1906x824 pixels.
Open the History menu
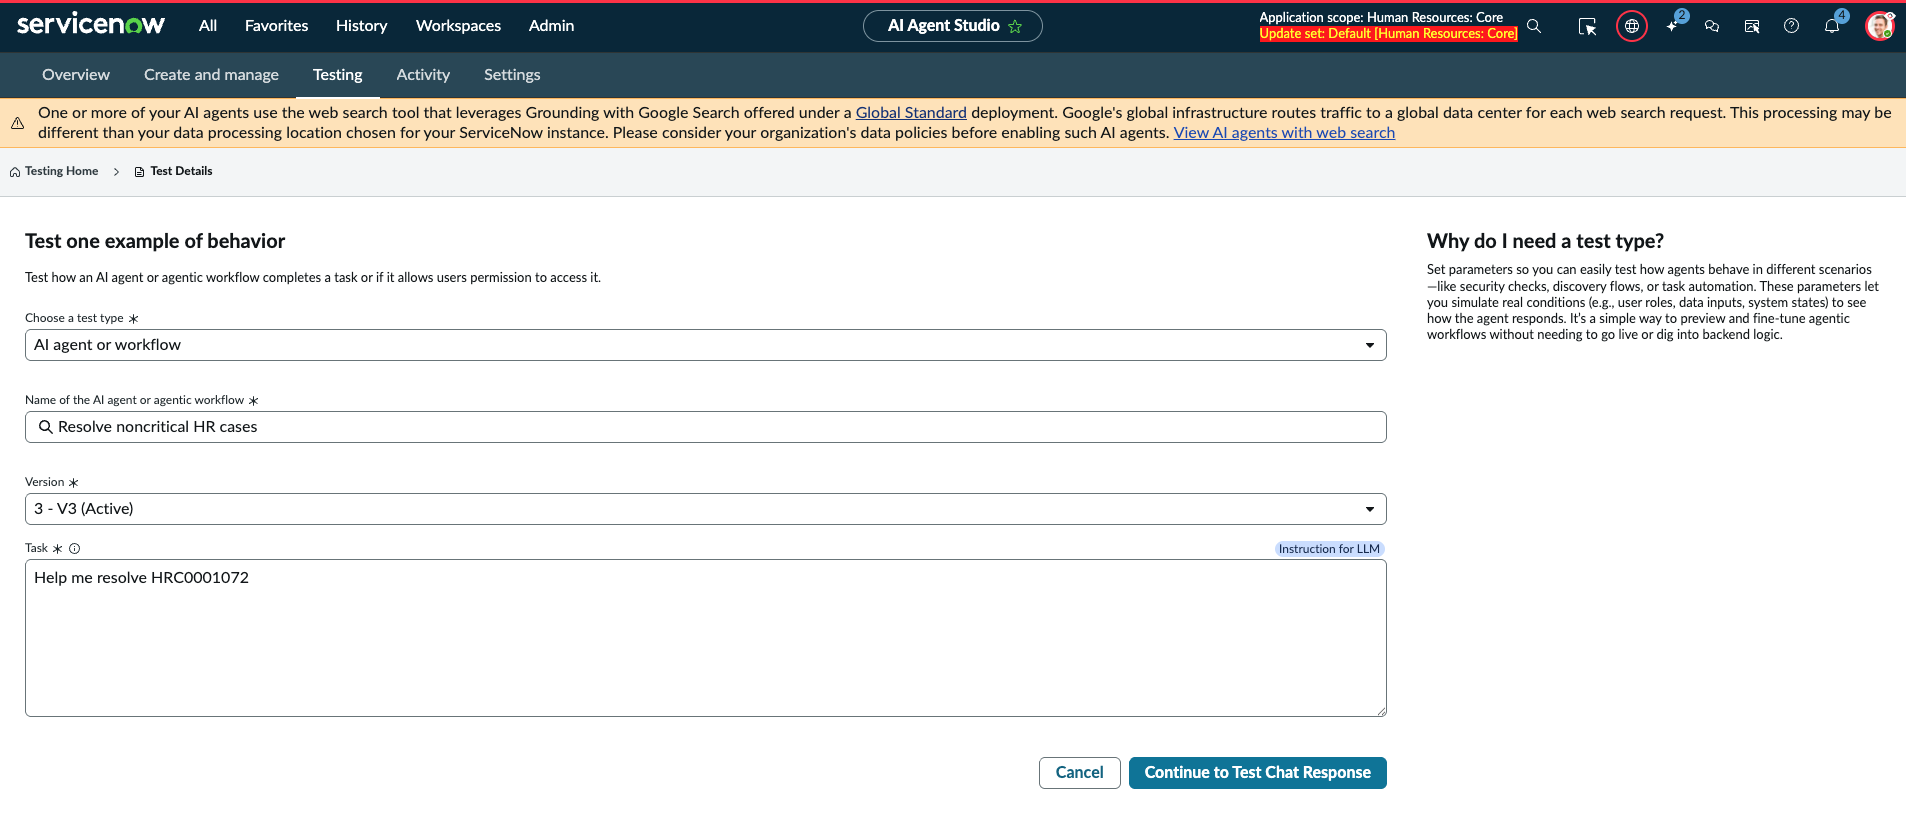pyautogui.click(x=361, y=26)
